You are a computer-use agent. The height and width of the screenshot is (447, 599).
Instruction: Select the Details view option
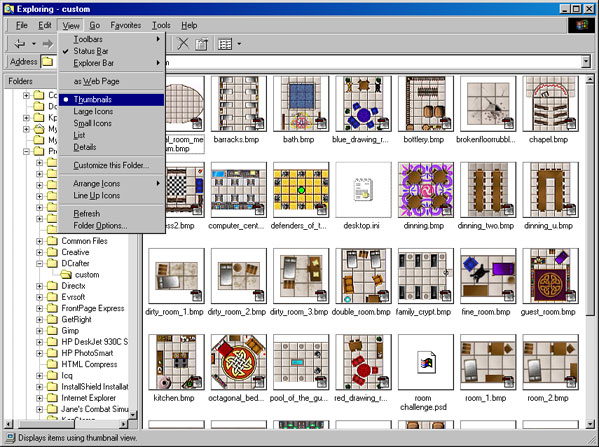tap(112, 147)
